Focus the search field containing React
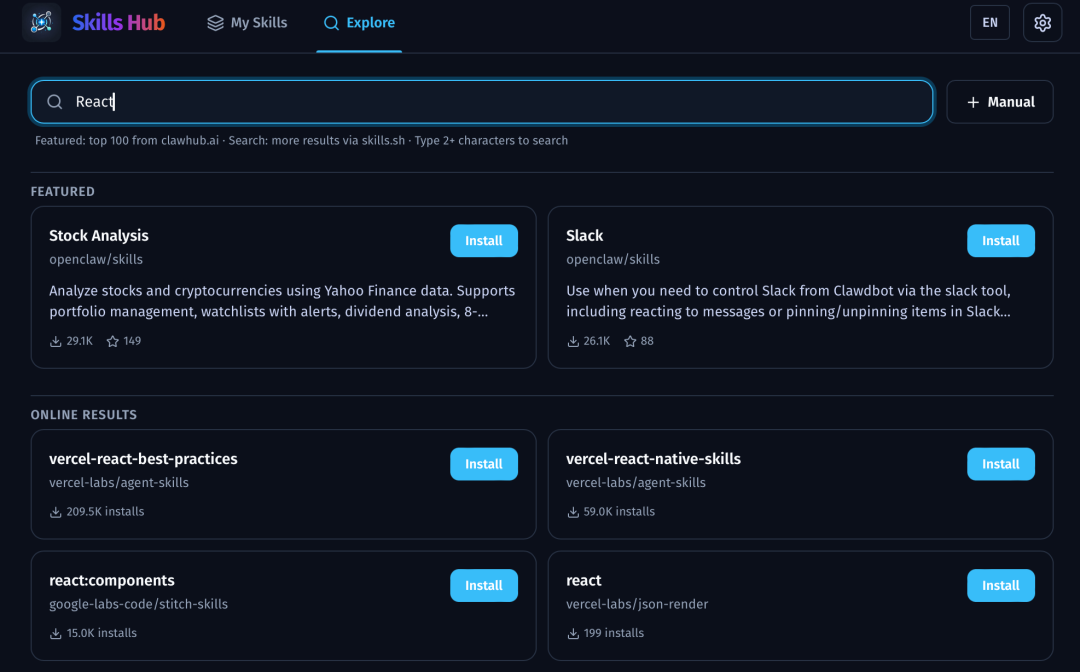Image resolution: width=1080 pixels, height=672 pixels. point(500,102)
